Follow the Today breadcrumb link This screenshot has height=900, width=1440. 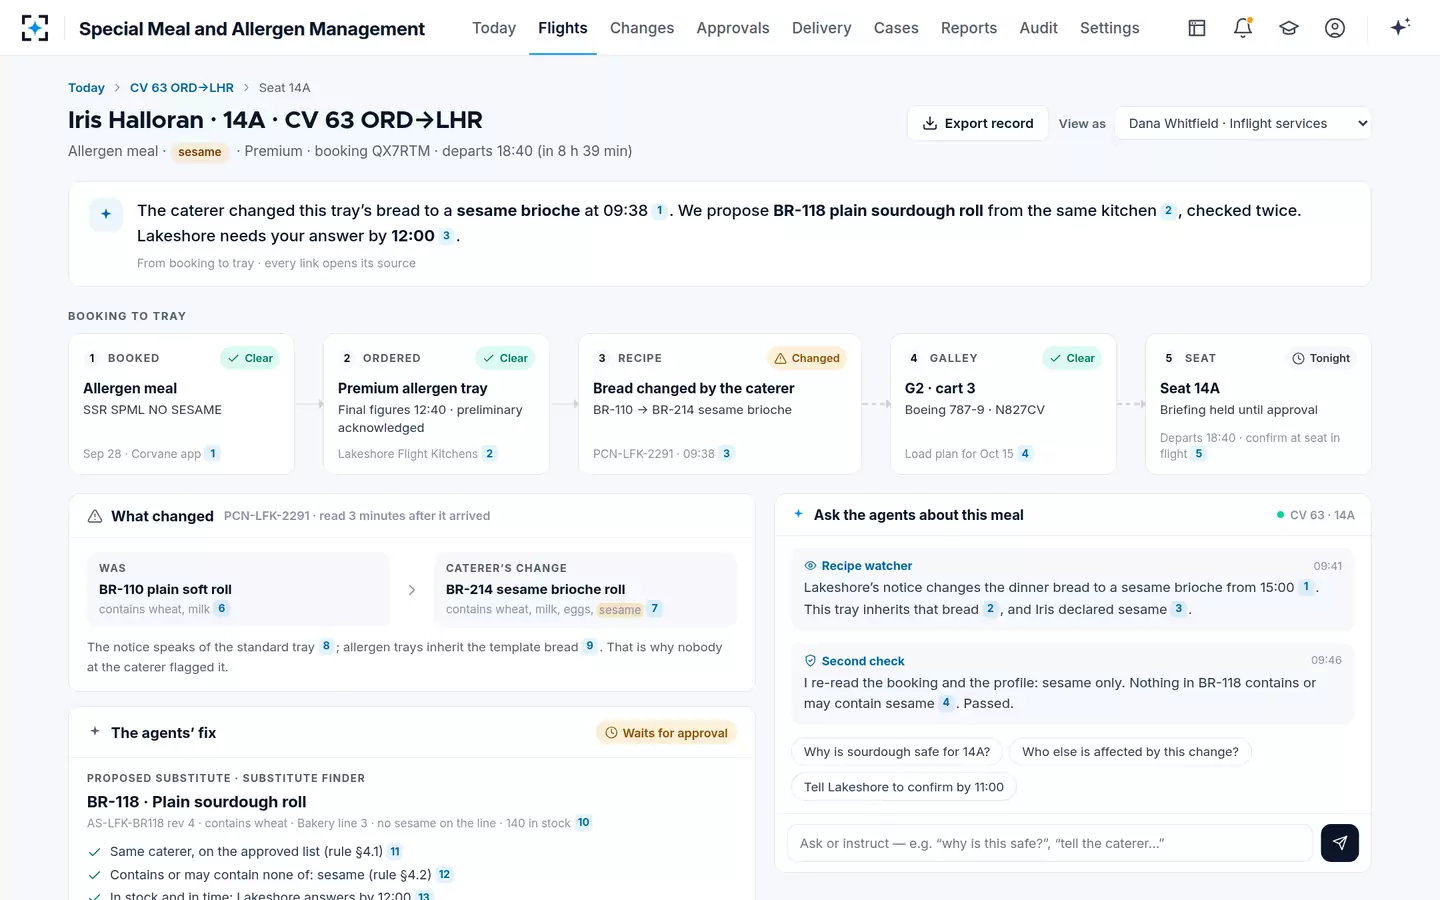point(86,88)
